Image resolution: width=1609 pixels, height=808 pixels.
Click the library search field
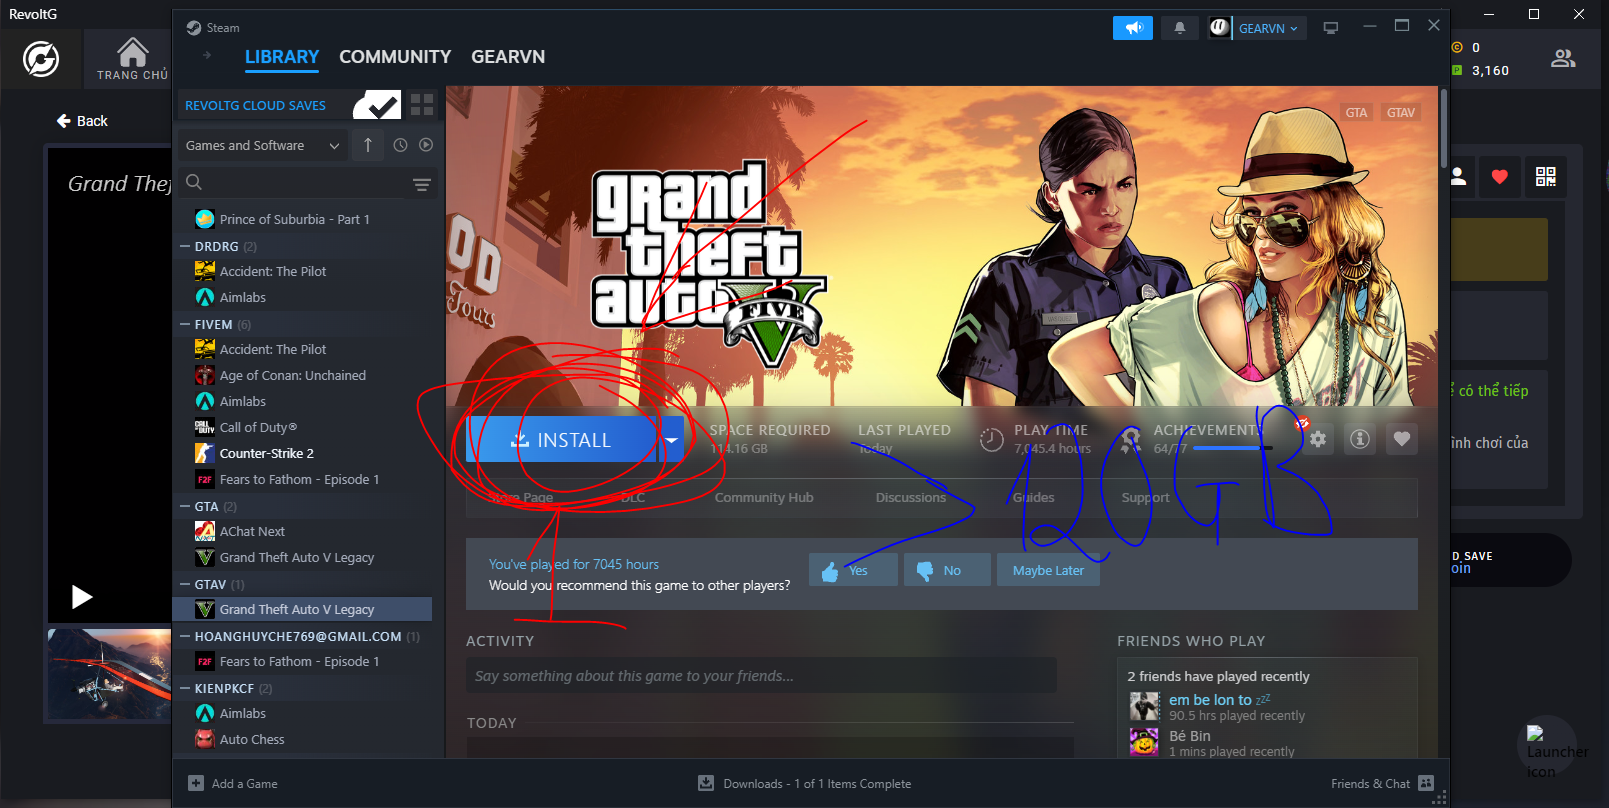(x=295, y=182)
